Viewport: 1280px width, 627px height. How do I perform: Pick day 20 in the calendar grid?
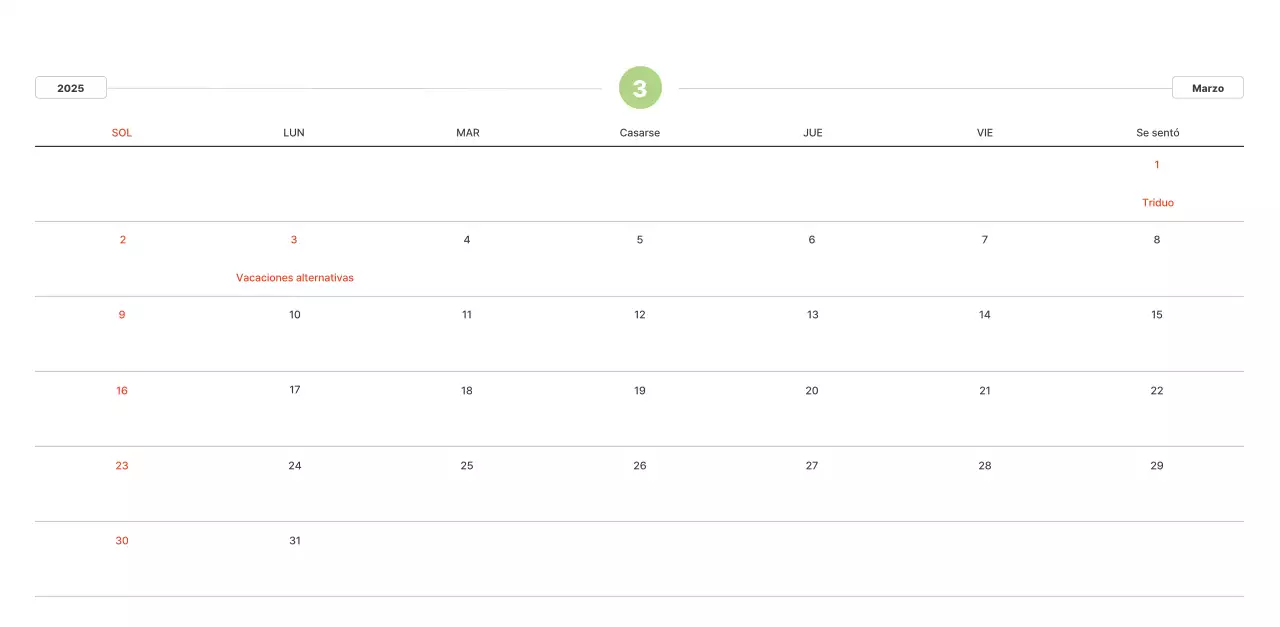[812, 391]
